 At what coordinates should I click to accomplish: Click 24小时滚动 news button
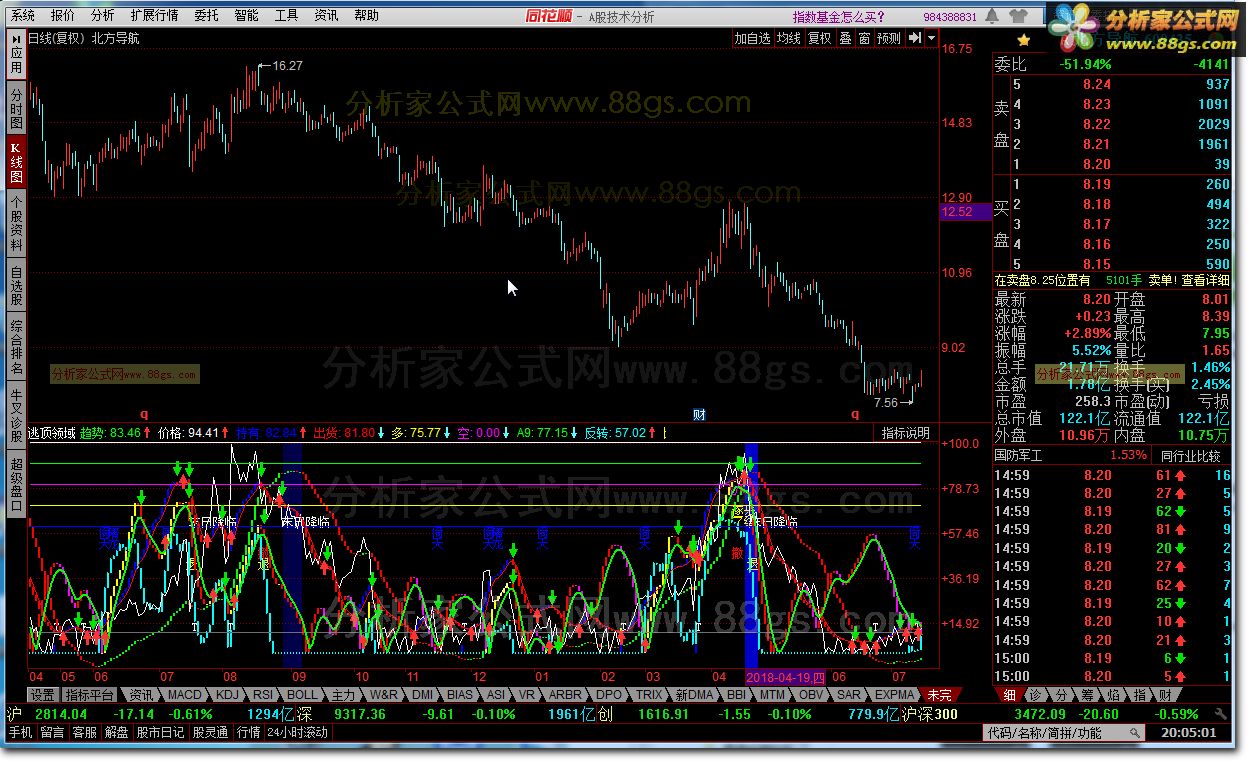coord(298,732)
